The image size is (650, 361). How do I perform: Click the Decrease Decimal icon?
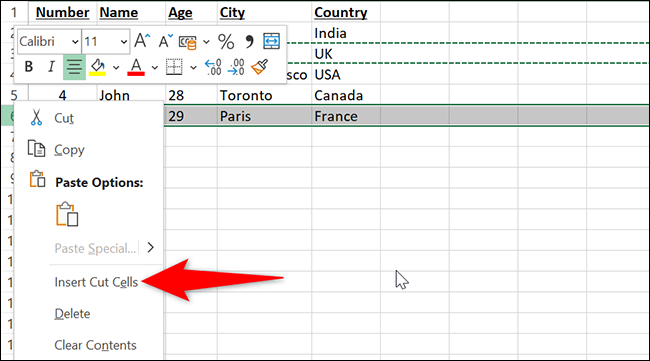(x=236, y=67)
